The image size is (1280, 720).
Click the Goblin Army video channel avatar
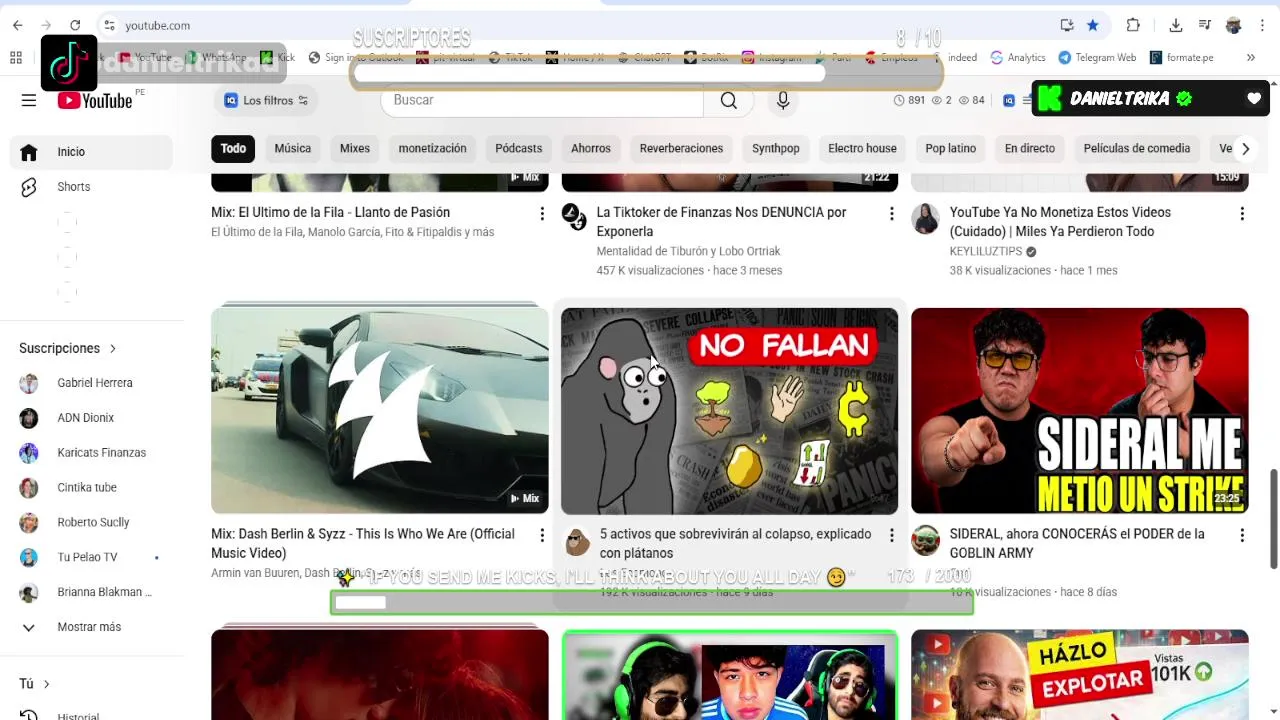[x=925, y=540]
